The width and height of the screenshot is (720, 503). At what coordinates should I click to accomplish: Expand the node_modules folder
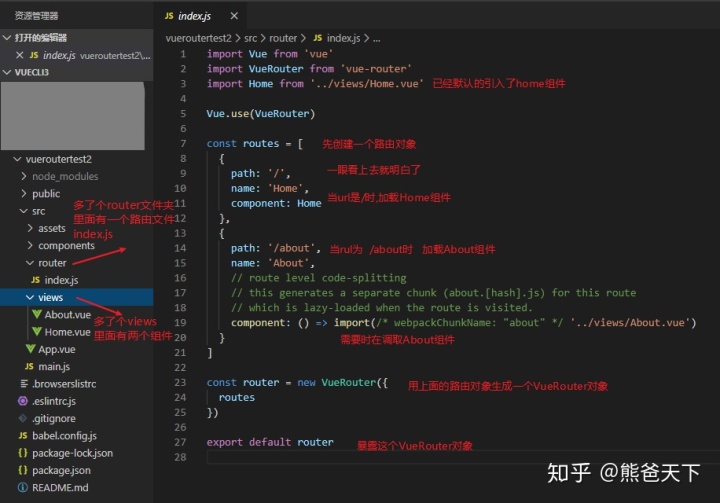(x=24, y=176)
